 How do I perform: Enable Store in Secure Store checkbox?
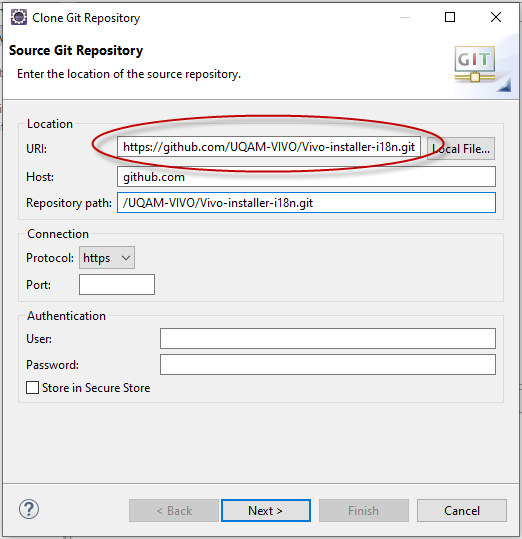tap(32, 388)
